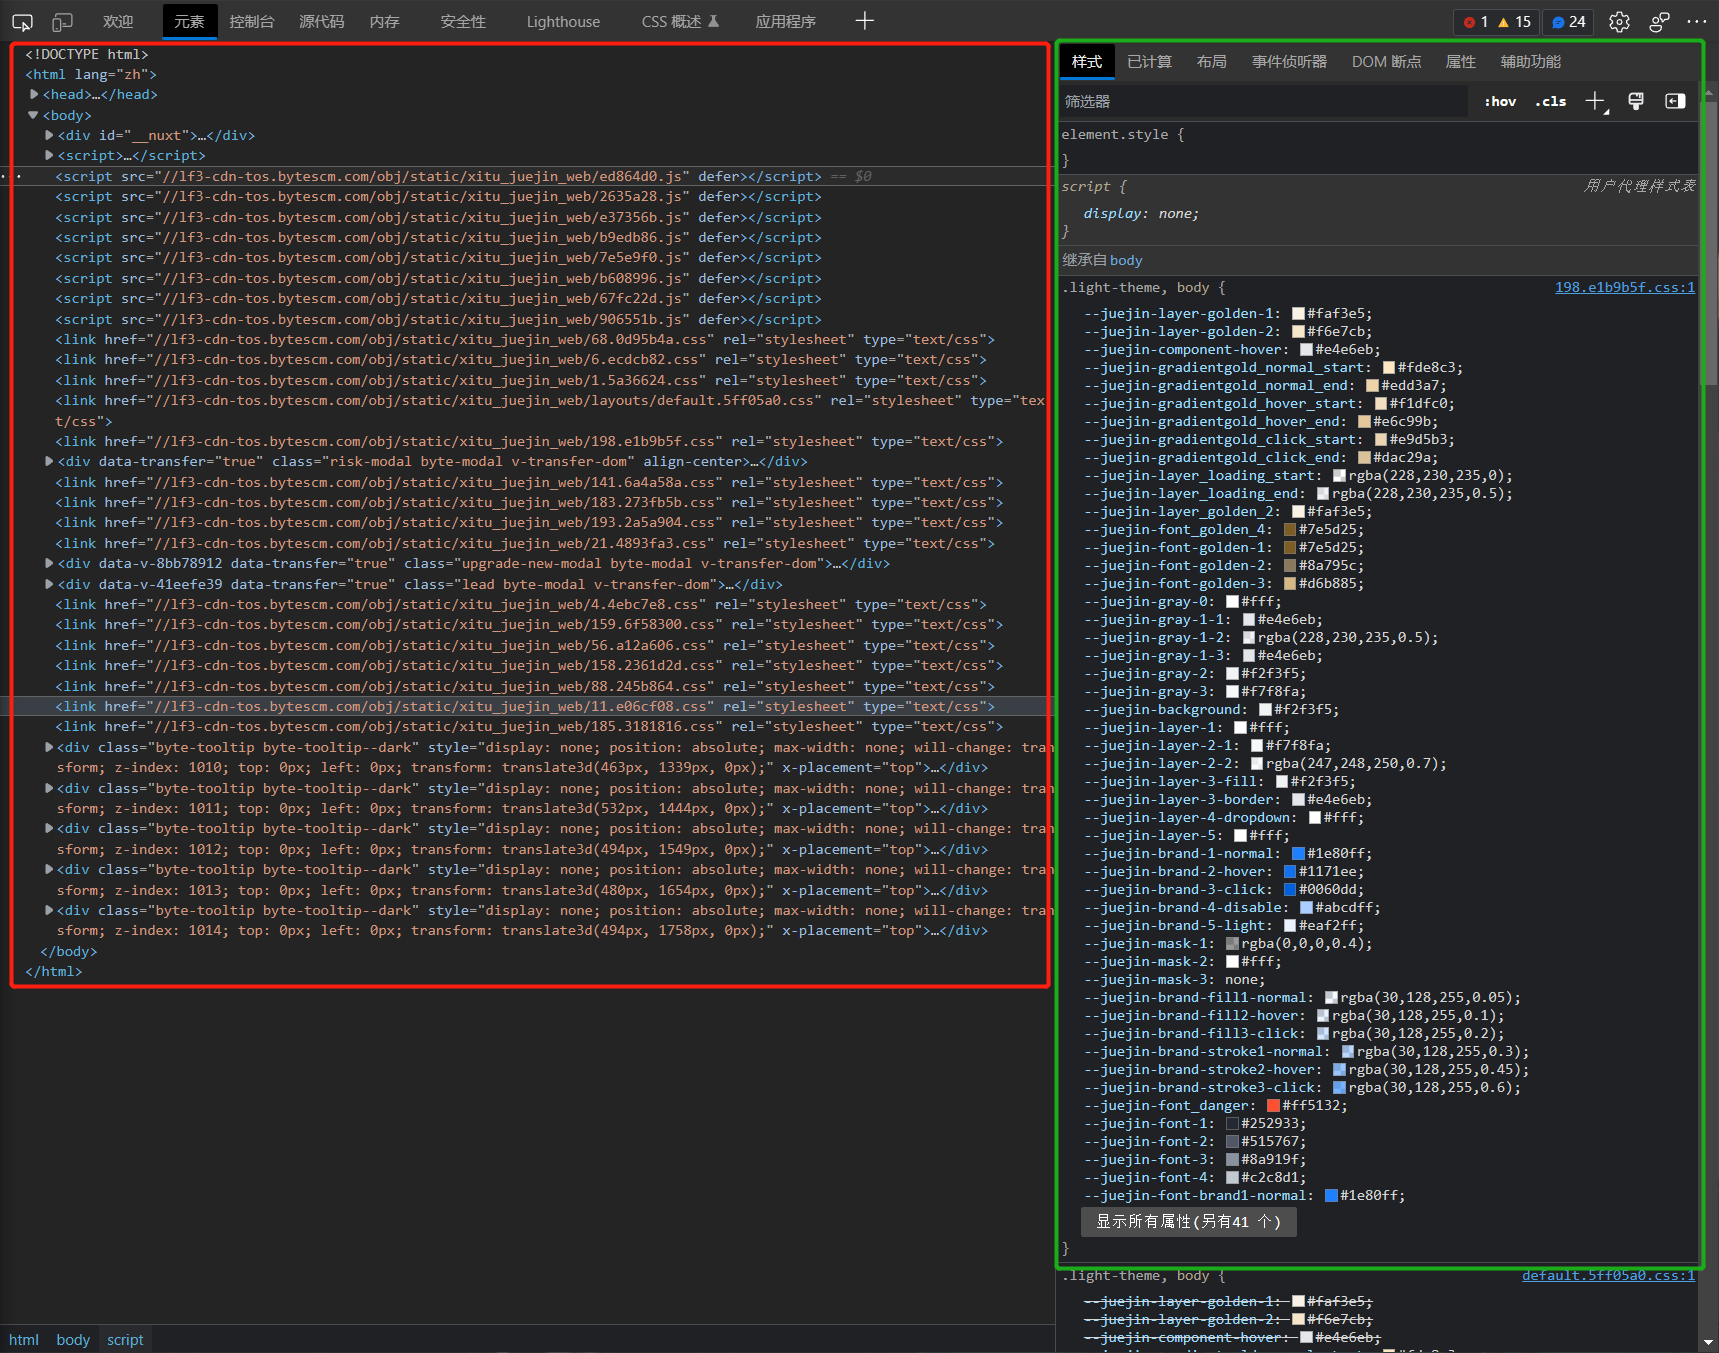Switch to the 布局 pane tab

click(1211, 62)
